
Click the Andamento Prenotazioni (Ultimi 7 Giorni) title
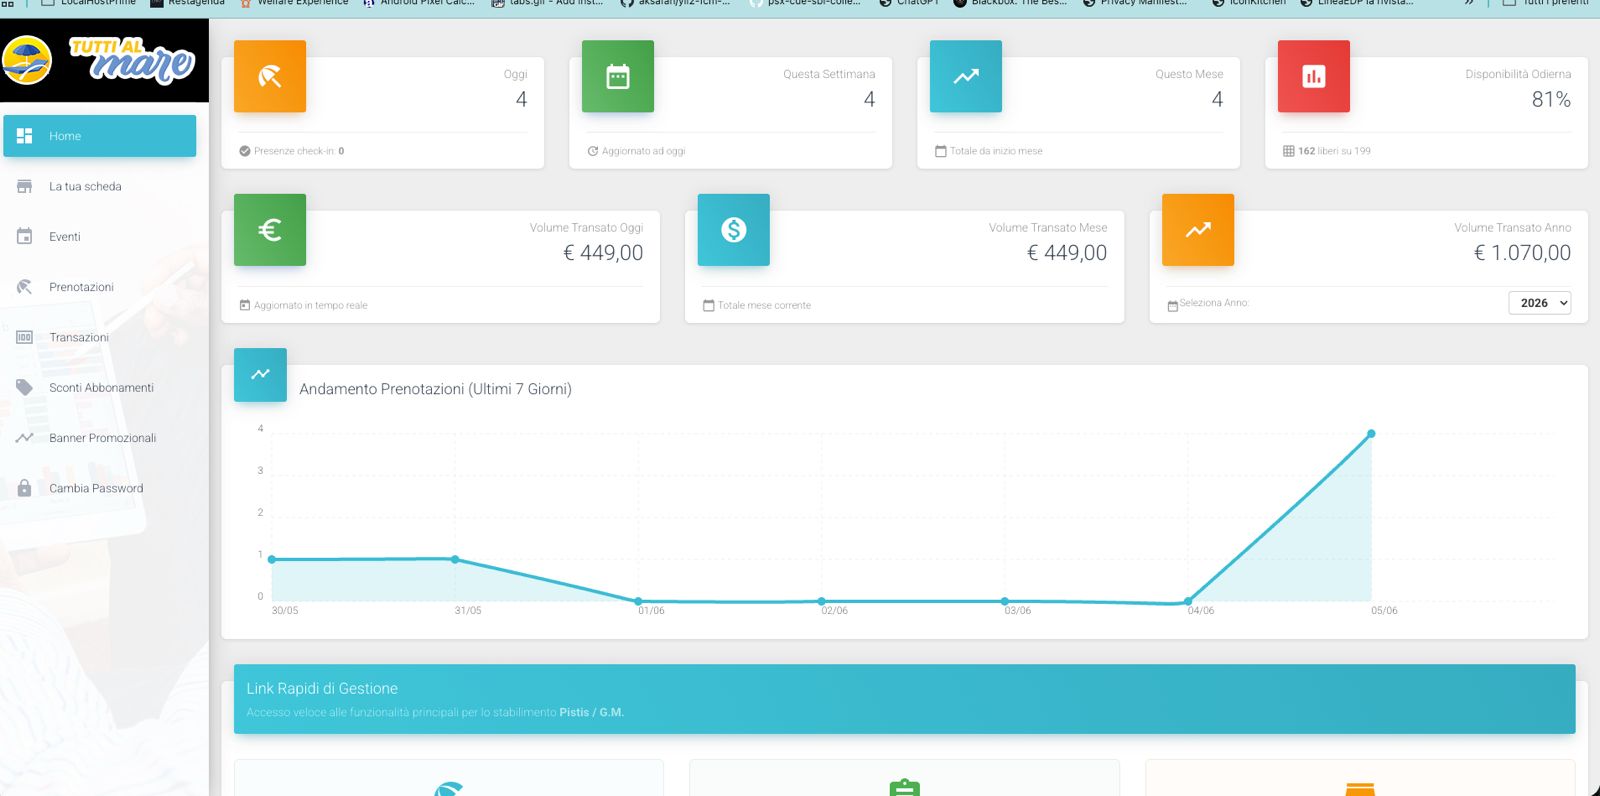[435, 389]
